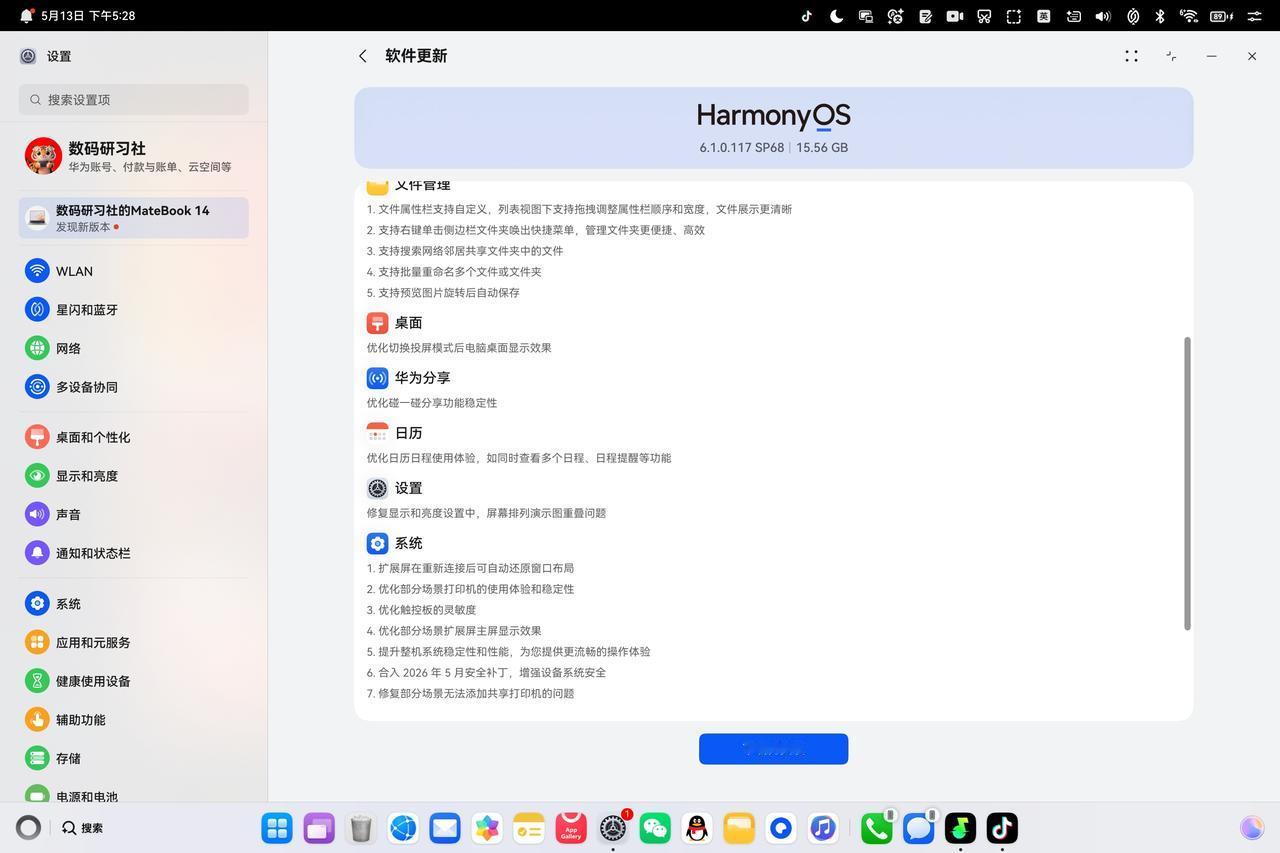Open control center sliders icon
1280x853 pixels.
[x=1254, y=16]
